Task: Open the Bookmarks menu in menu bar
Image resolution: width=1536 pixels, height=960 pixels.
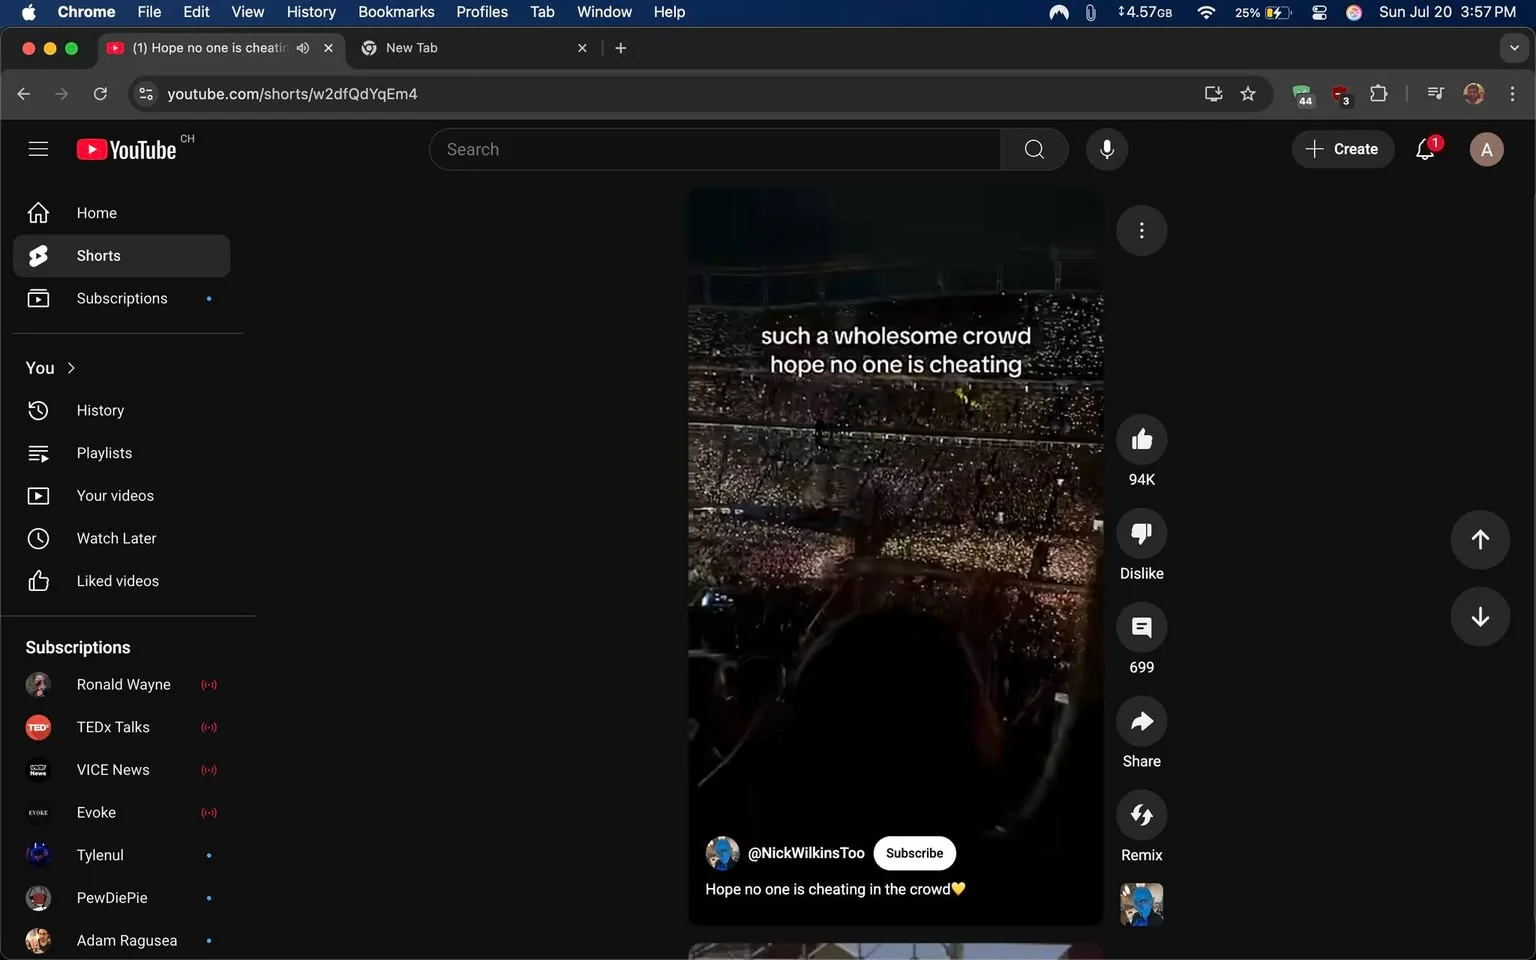Action: pyautogui.click(x=396, y=12)
